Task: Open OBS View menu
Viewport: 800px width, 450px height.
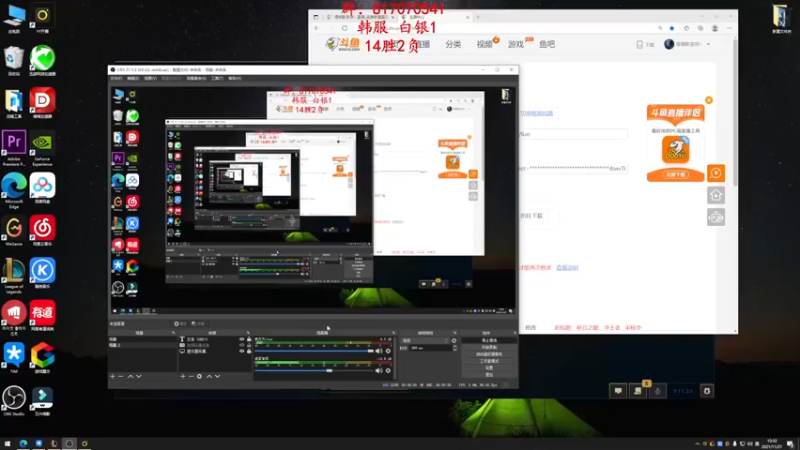Action: [151, 79]
